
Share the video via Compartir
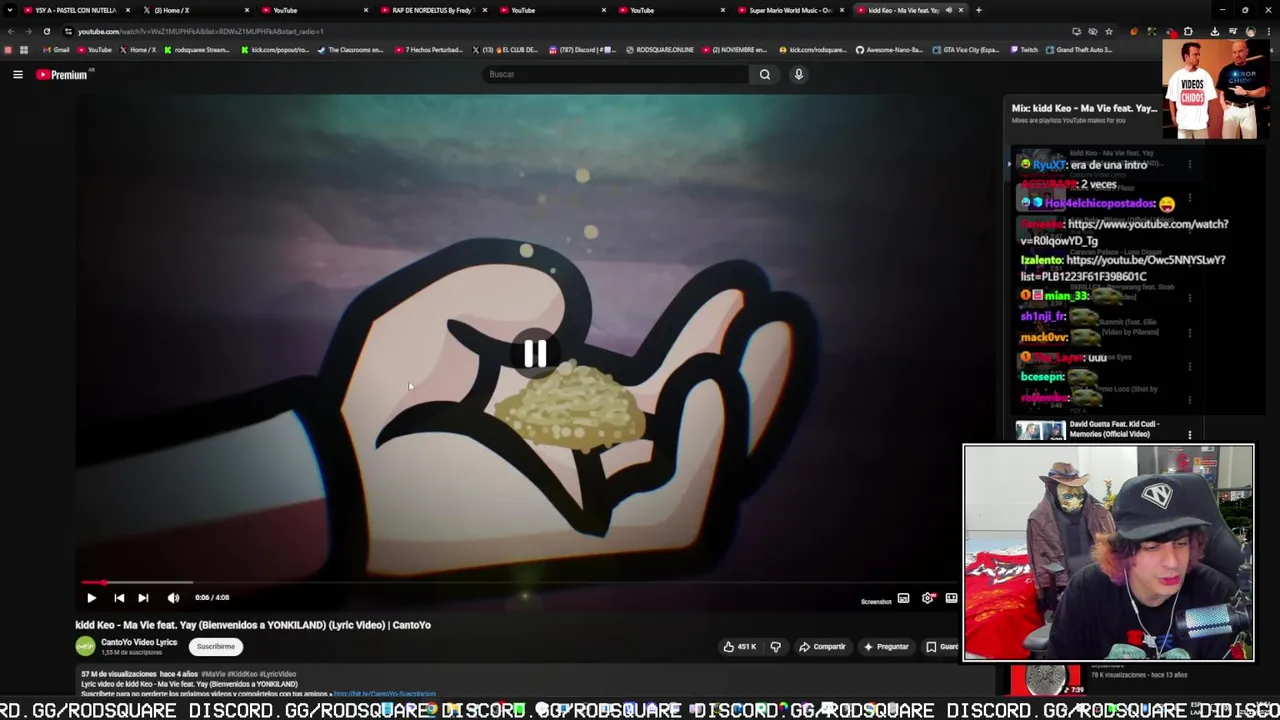822,647
